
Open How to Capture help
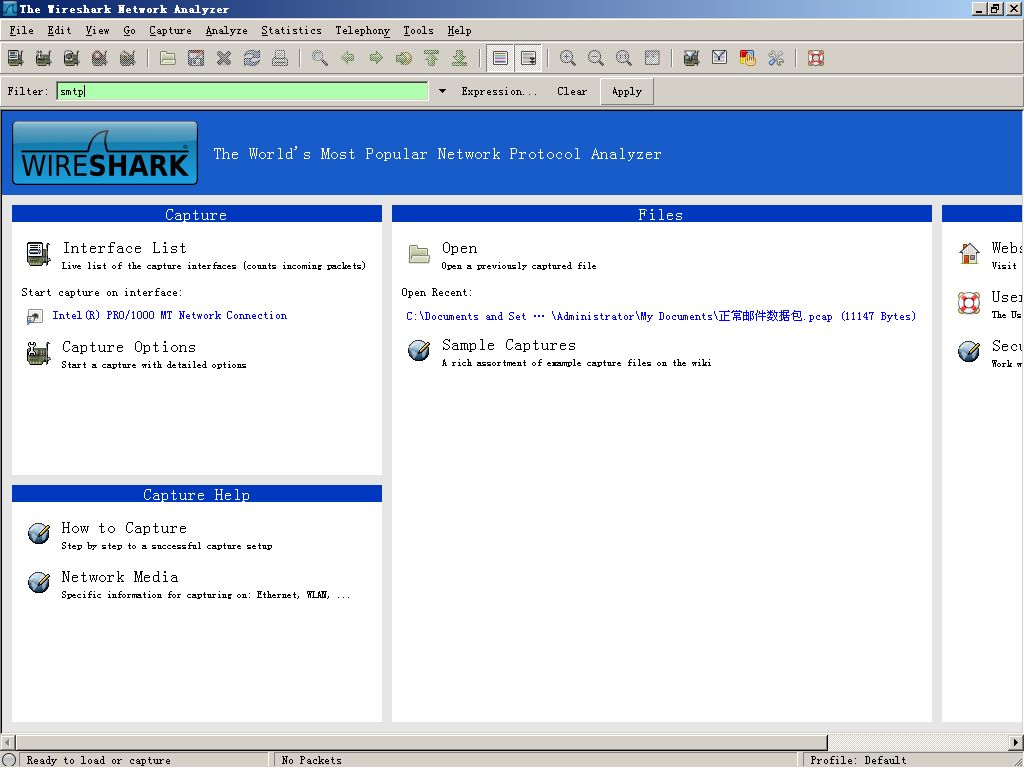pyautogui.click(x=124, y=528)
